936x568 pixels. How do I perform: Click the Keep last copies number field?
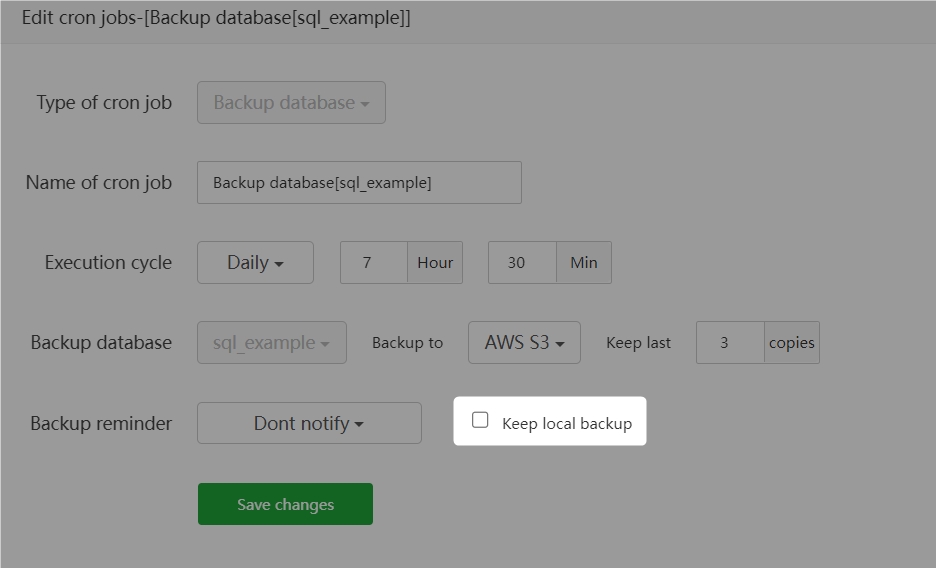click(x=730, y=343)
